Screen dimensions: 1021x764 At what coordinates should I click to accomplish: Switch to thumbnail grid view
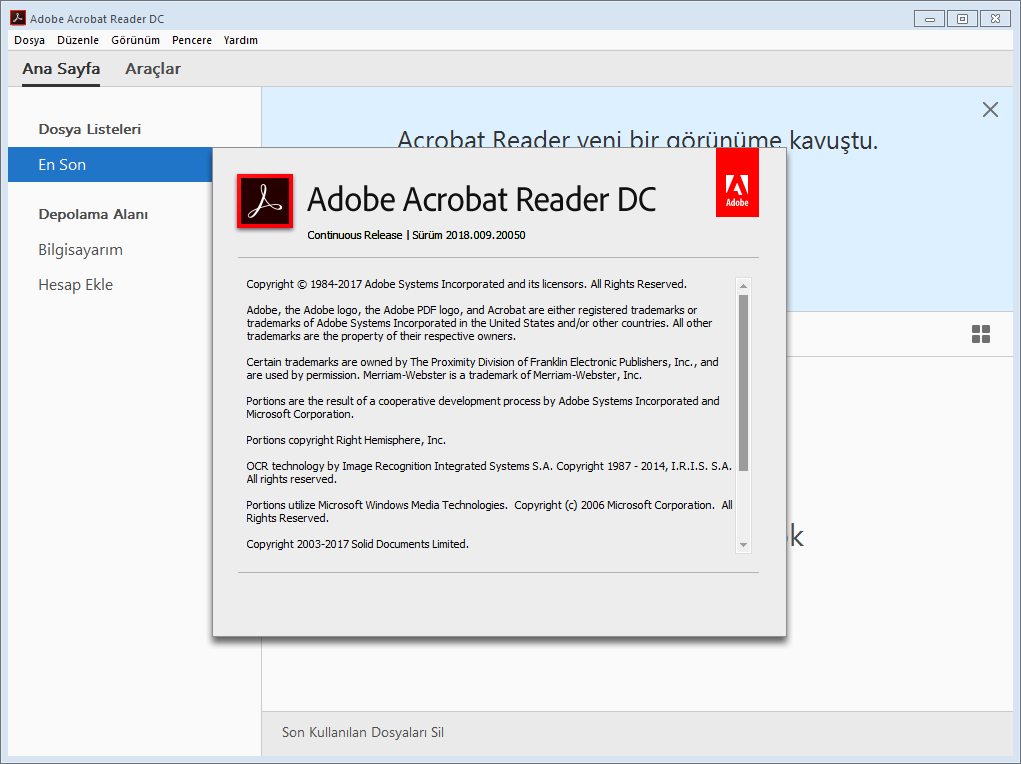coord(981,334)
